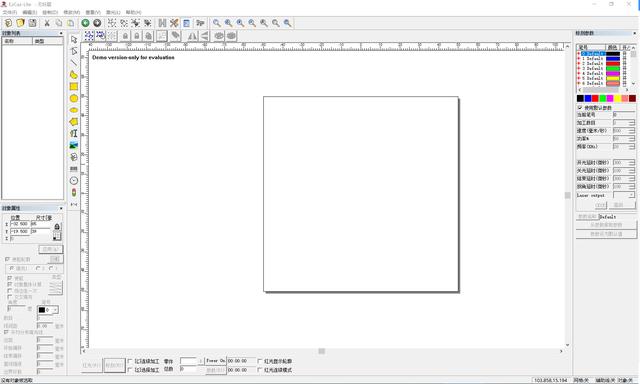This screenshot has width=640, height=384.
Task: Click the save file toolbar icon
Action: [x=32, y=23]
